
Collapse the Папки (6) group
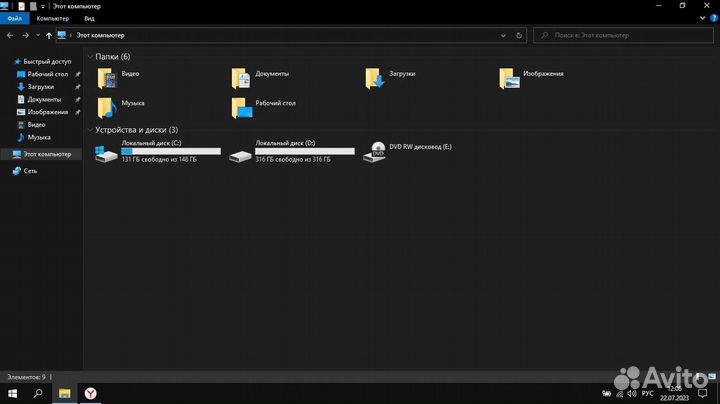[x=90, y=57]
